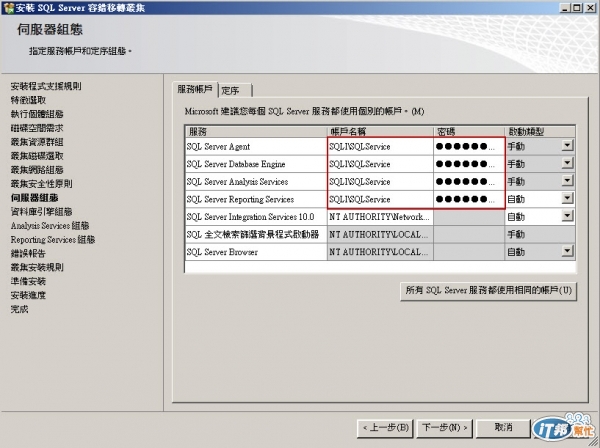Click 安裝程式支援規則 step in sidebar

point(46,86)
